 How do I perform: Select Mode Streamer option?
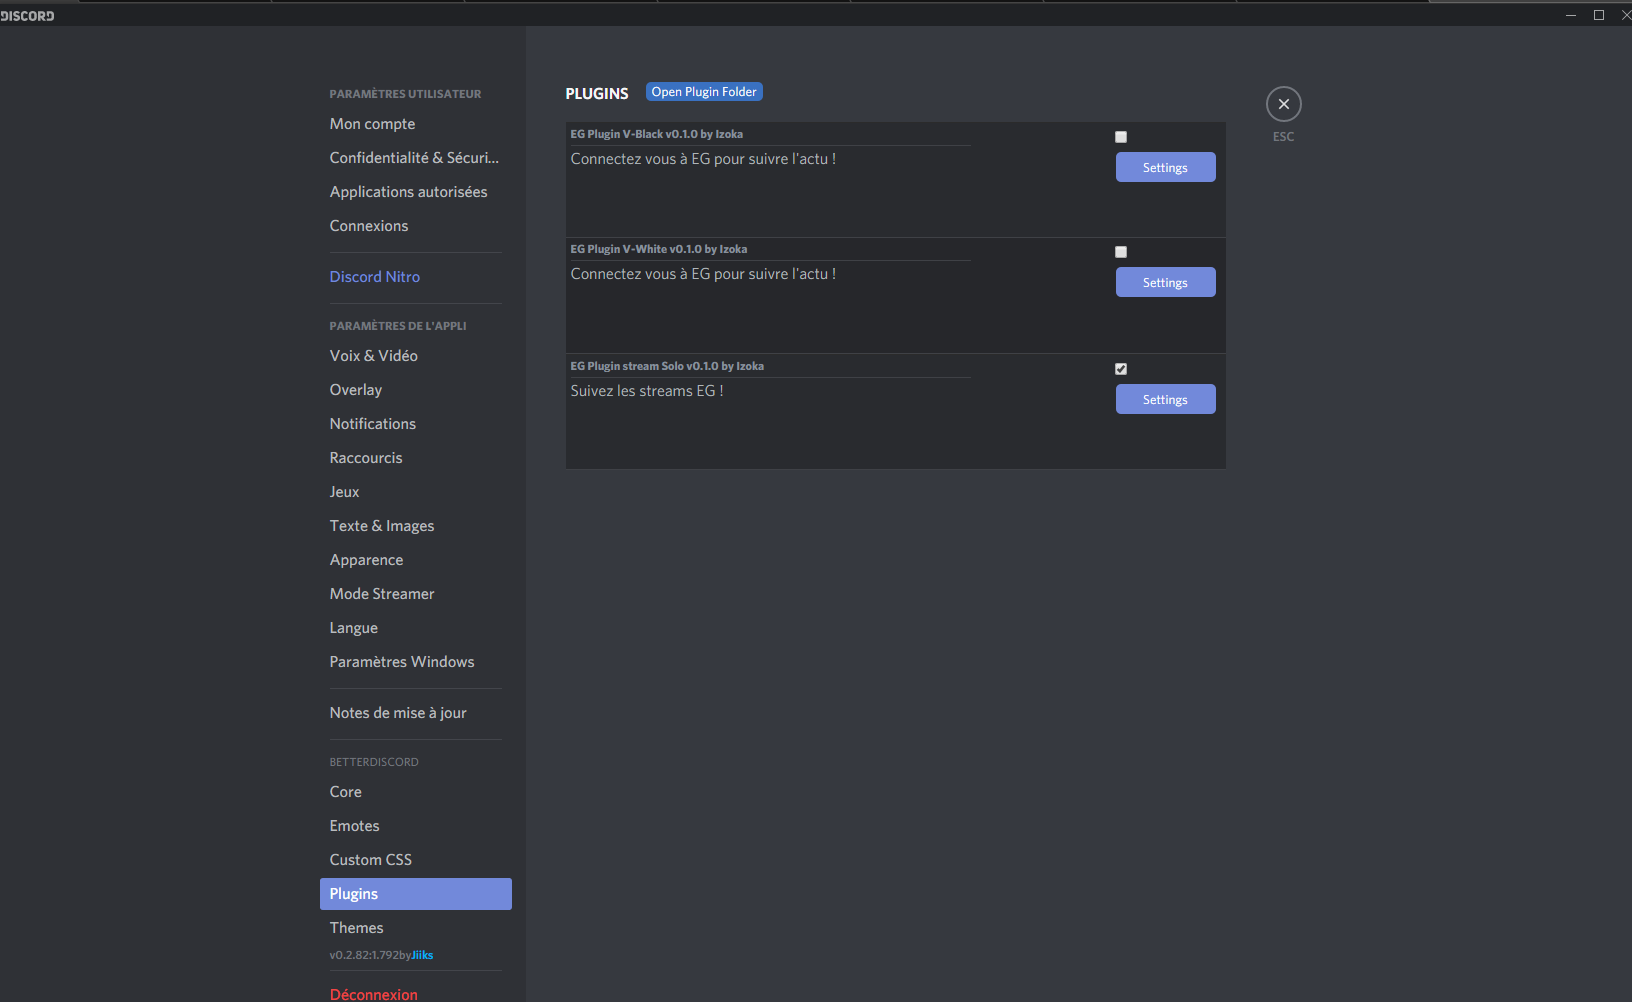[x=415, y=594]
